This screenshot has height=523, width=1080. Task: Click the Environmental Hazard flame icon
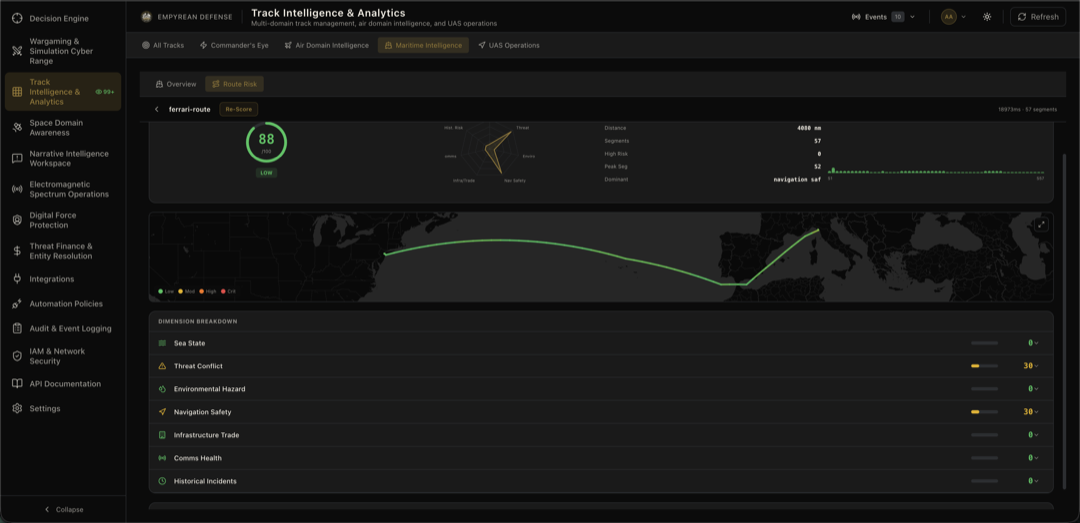click(163, 389)
